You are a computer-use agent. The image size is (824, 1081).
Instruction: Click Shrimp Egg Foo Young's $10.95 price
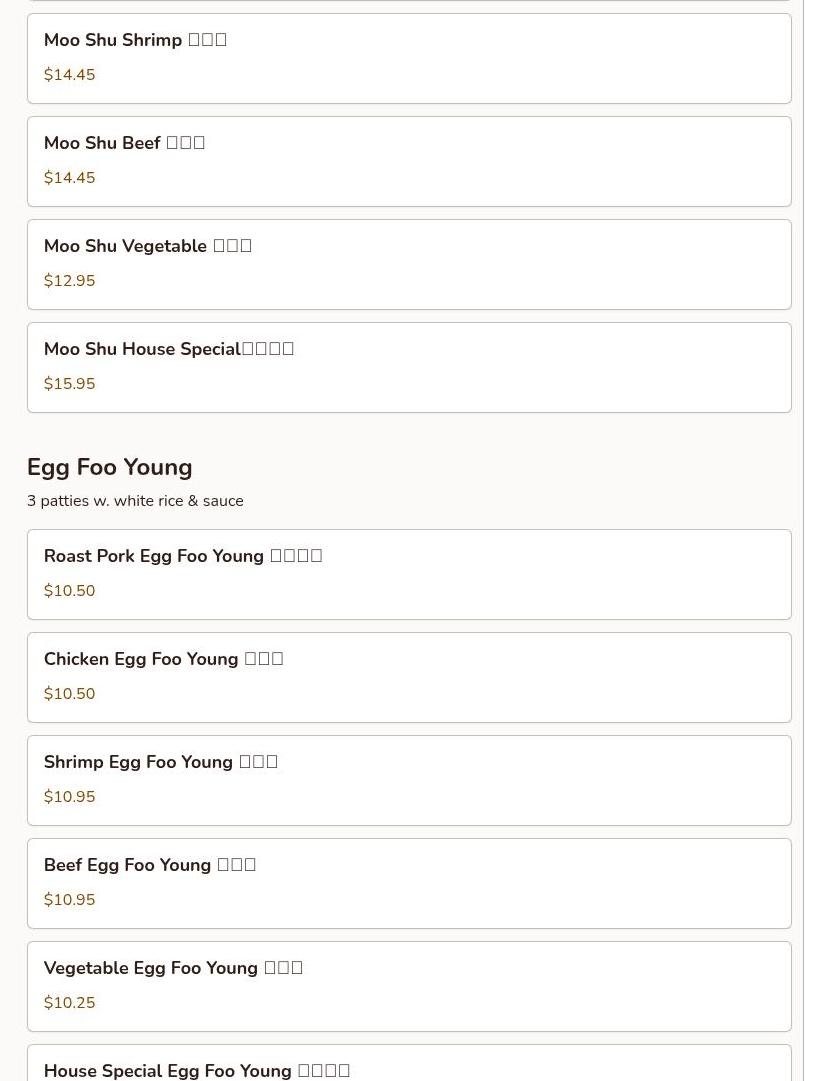point(69,797)
